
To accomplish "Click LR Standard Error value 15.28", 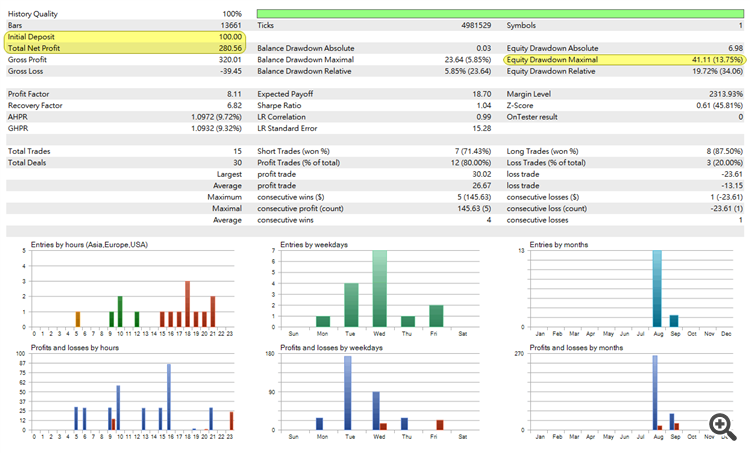I will pos(482,129).
